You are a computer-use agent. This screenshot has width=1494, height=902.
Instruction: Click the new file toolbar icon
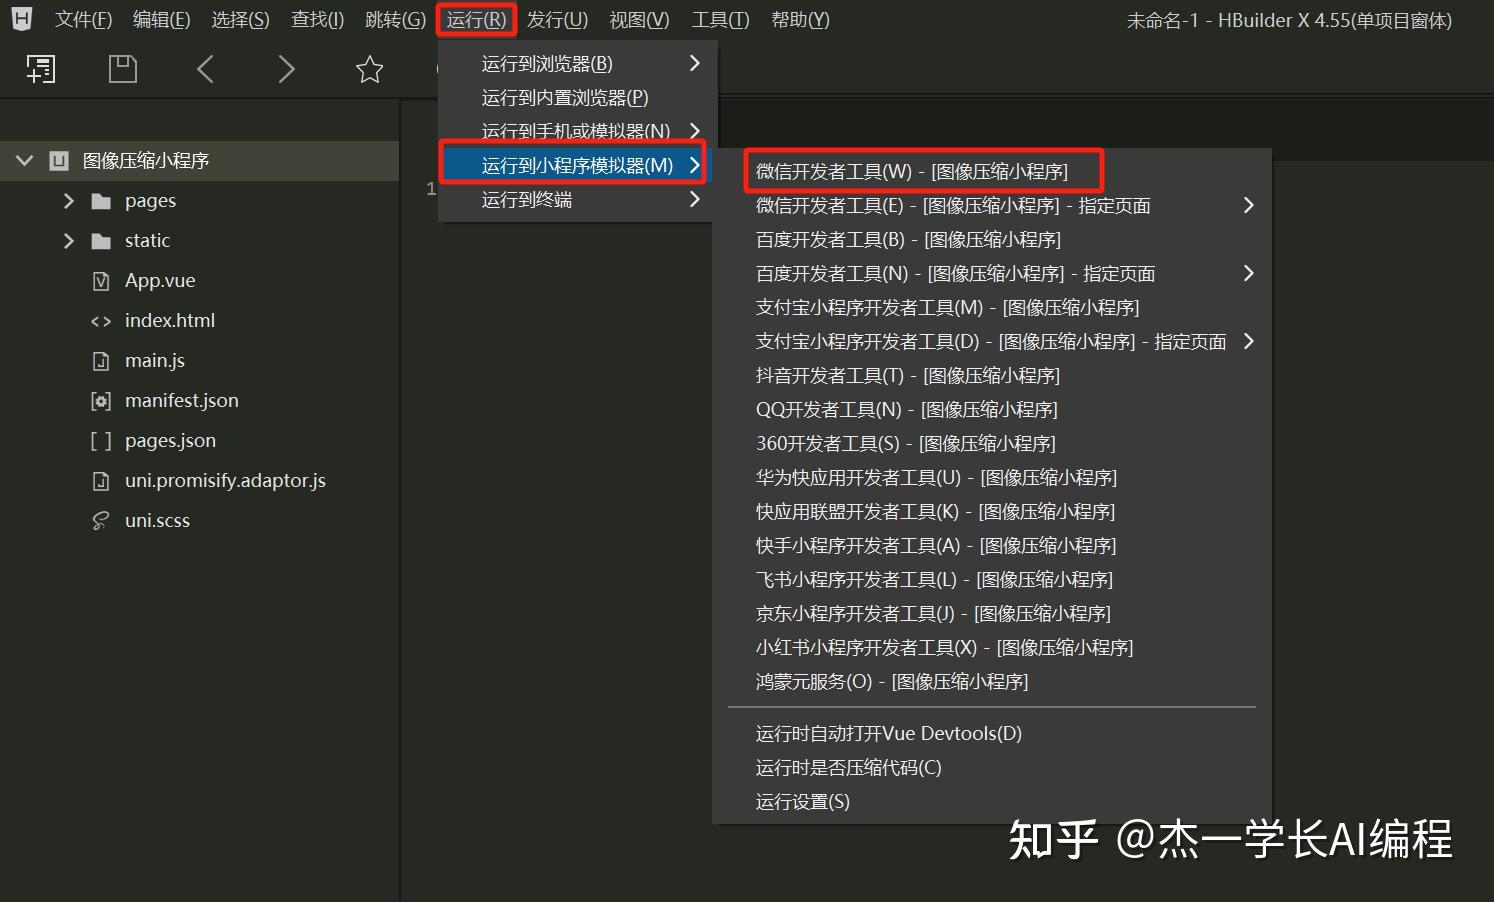pos(41,69)
